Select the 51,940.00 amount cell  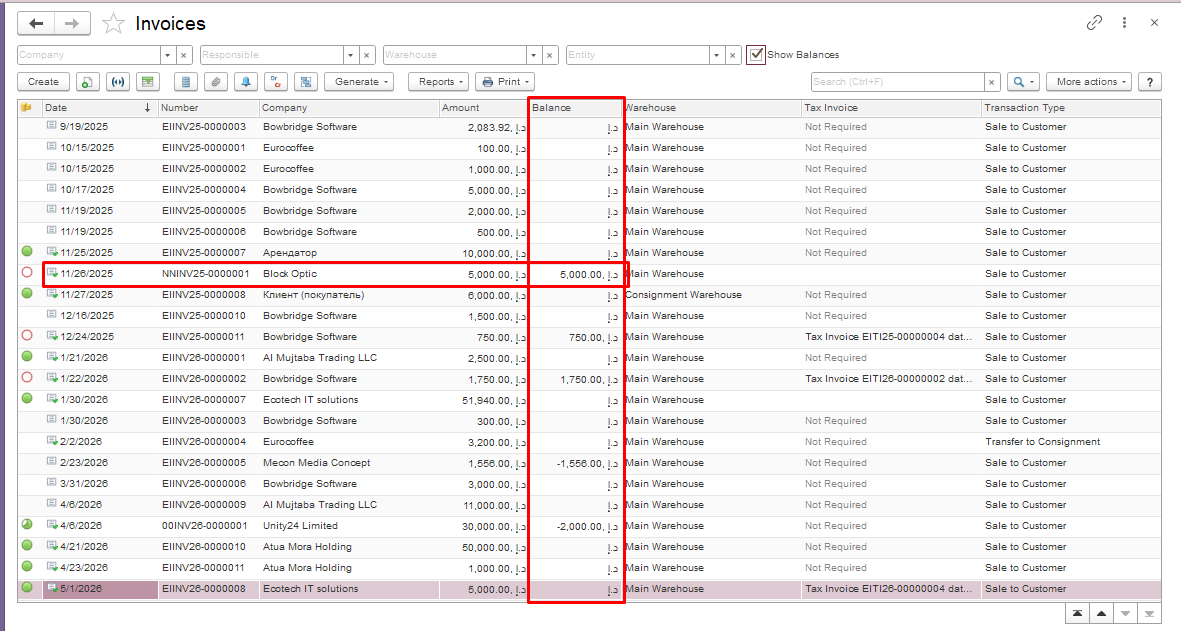[x=484, y=400]
